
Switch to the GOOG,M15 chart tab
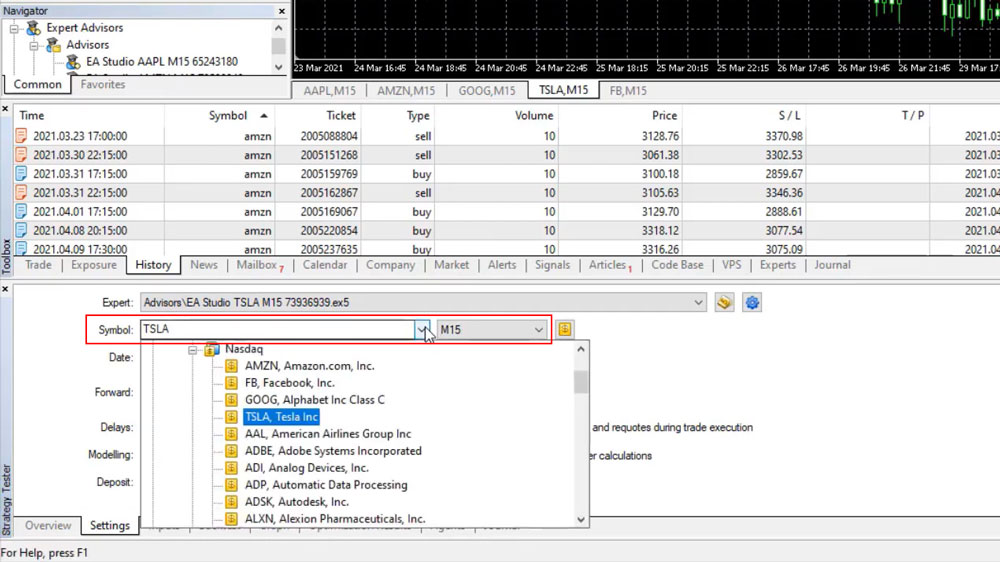pyautogui.click(x=487, y=91)
